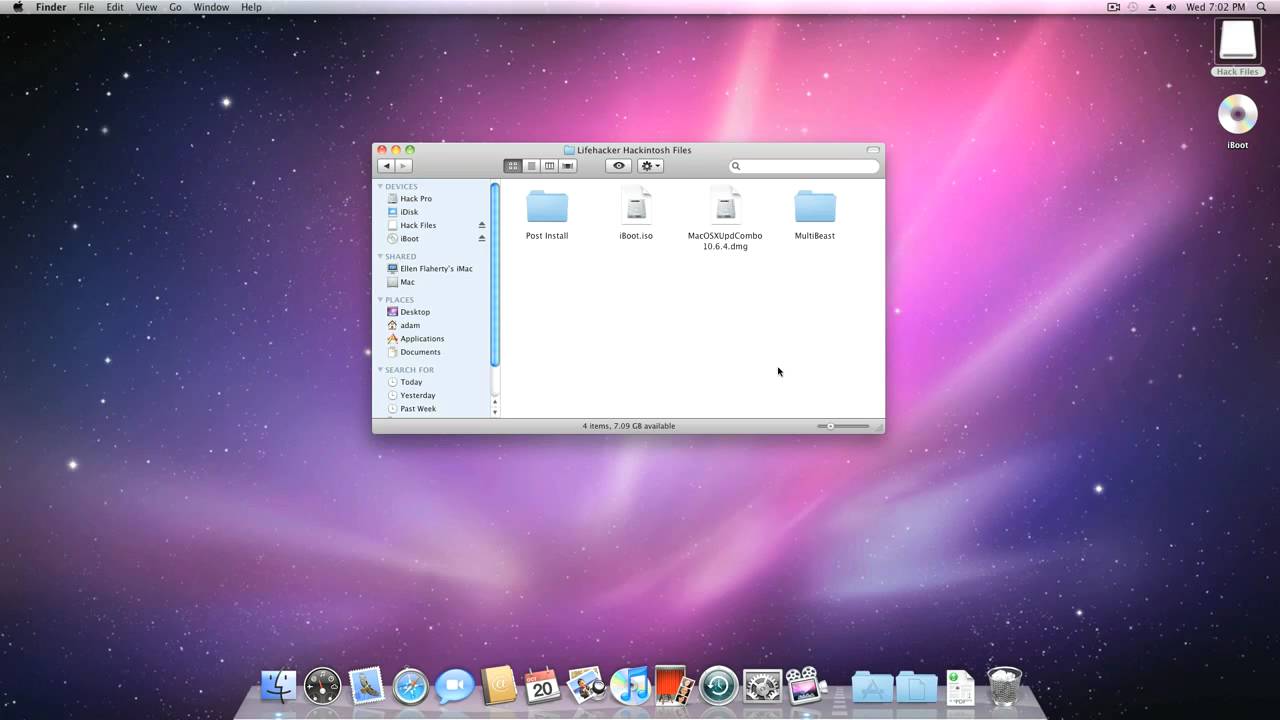Collapse the DEVICES sidebar section
Image resolution: width=1280 pixels, height=720 pixels.
380,186
